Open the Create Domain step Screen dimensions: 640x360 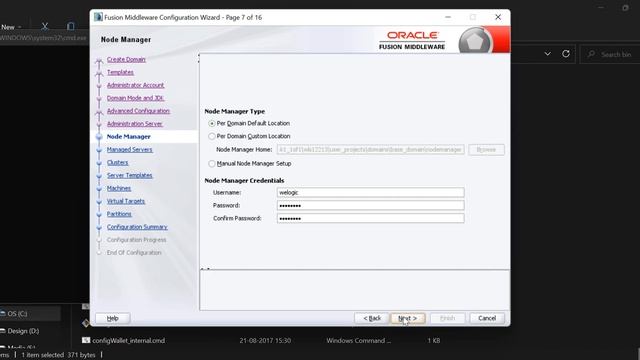[126, 60]
